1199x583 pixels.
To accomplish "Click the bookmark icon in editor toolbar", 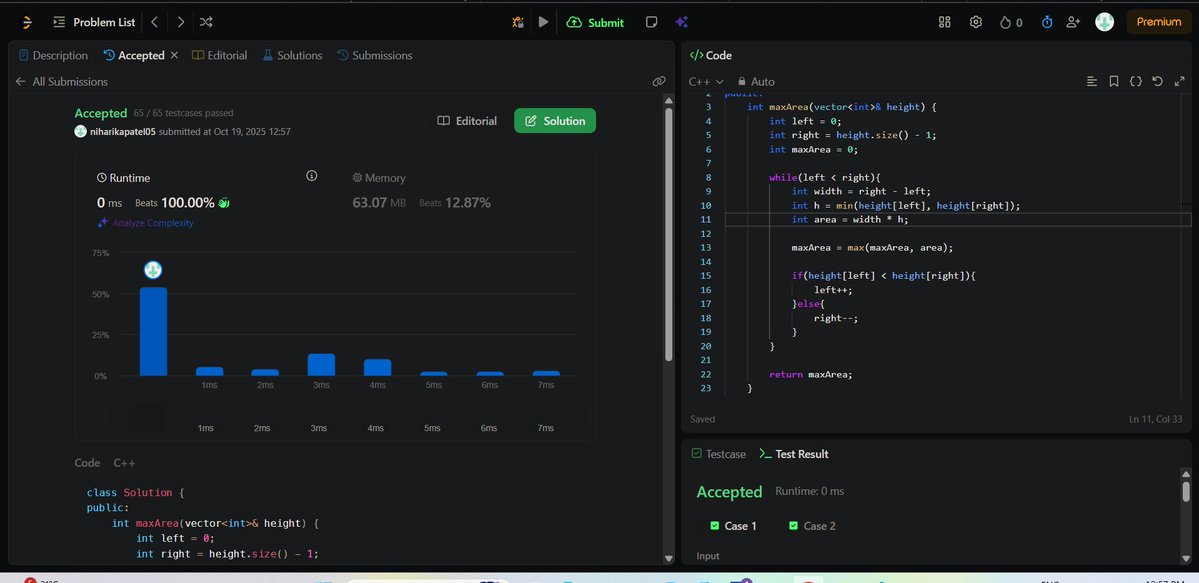I will (1114, 81).
